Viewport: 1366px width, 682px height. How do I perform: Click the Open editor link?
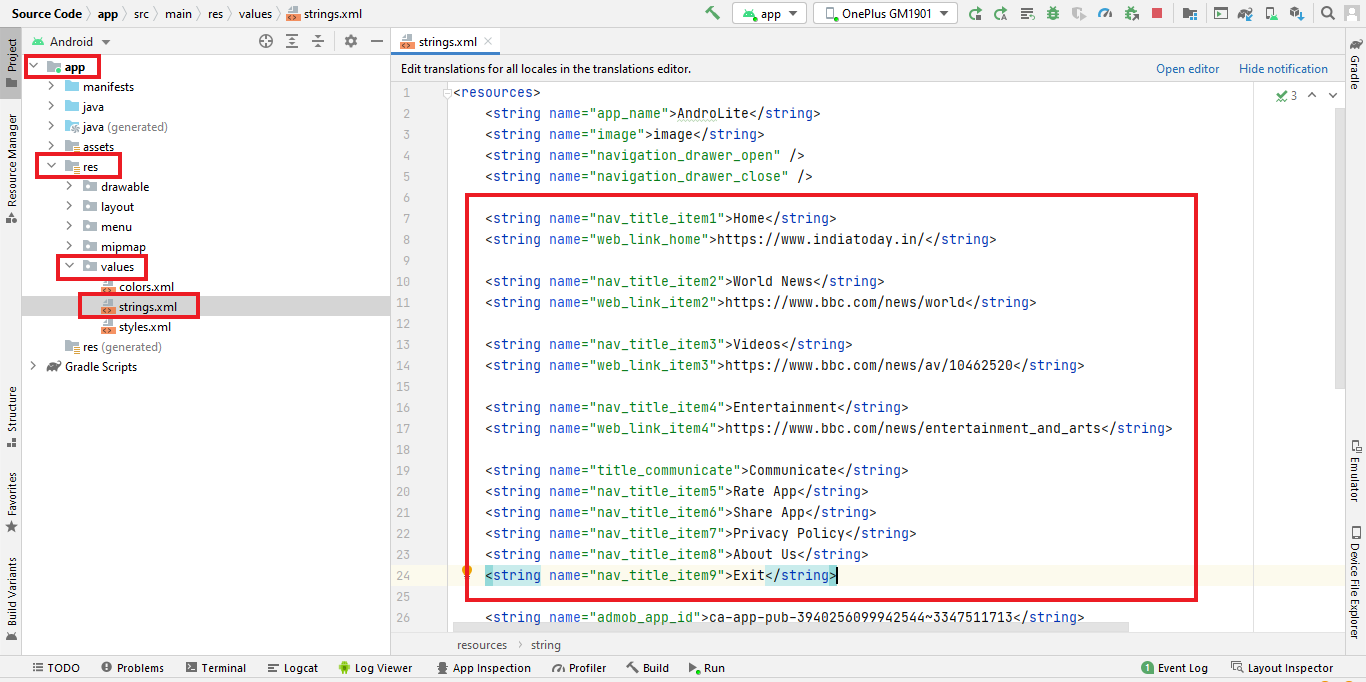[1187, 69]
